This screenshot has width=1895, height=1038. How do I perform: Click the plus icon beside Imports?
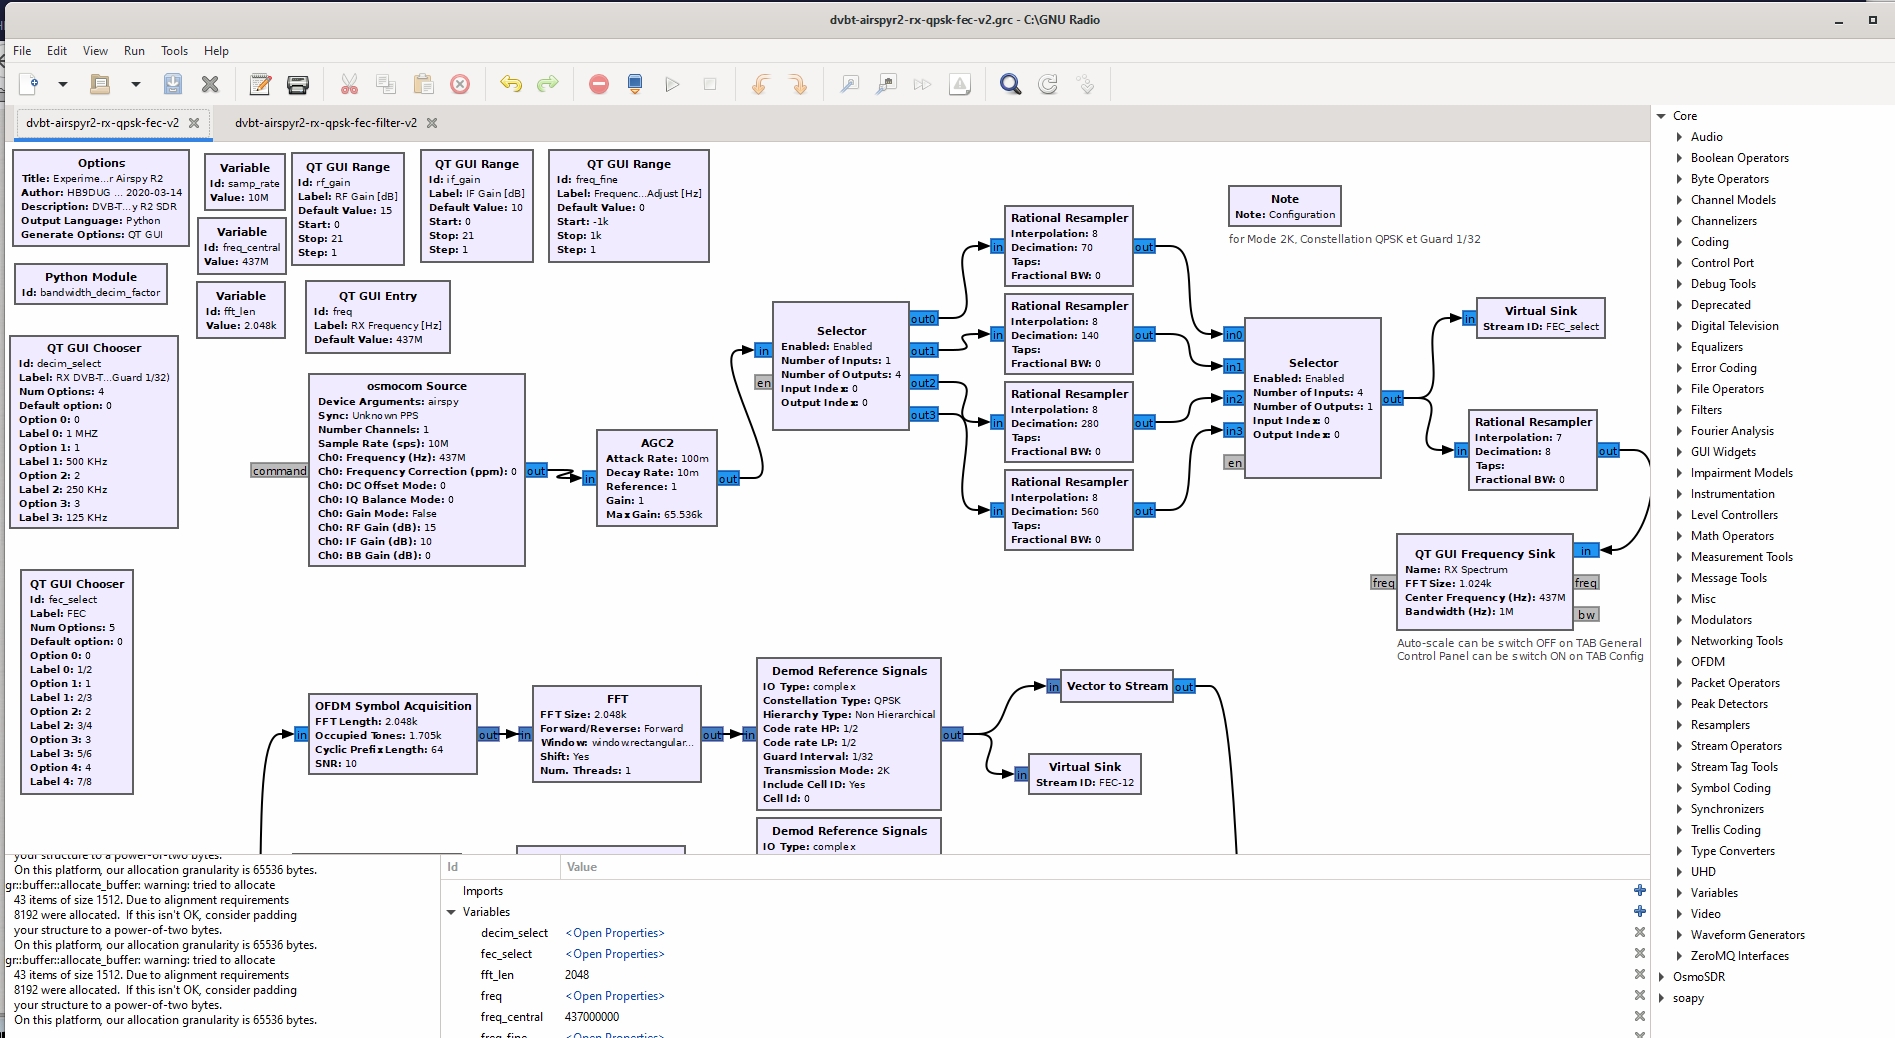[x=1639, y=890]
